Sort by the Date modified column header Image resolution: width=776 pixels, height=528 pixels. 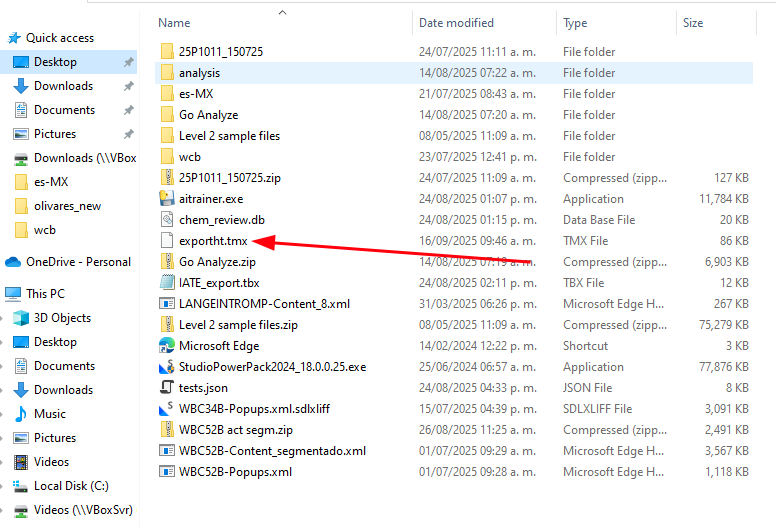coord(484,23)
